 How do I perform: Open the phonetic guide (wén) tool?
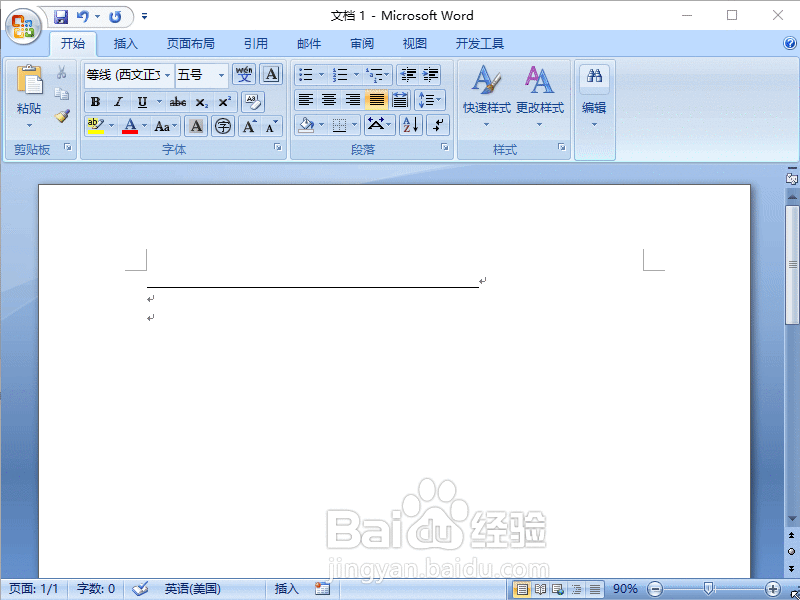[x=244, y=74]
